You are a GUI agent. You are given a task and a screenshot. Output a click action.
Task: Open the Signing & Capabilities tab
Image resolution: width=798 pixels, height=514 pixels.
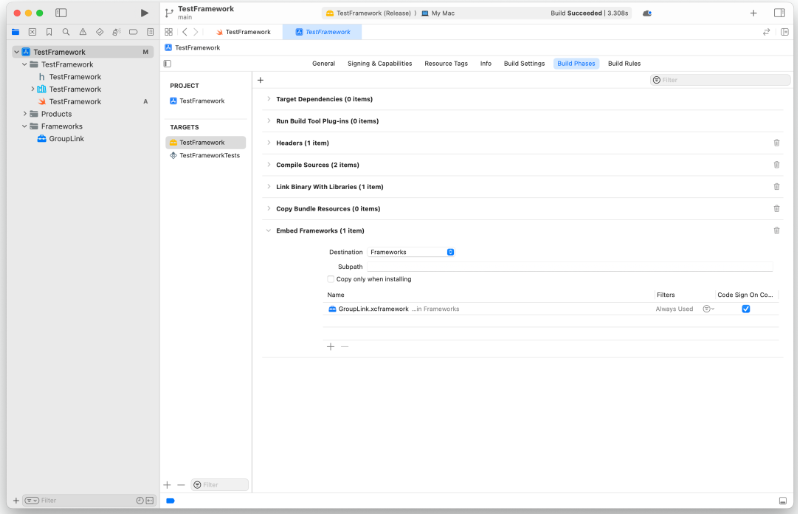(379, 63)
